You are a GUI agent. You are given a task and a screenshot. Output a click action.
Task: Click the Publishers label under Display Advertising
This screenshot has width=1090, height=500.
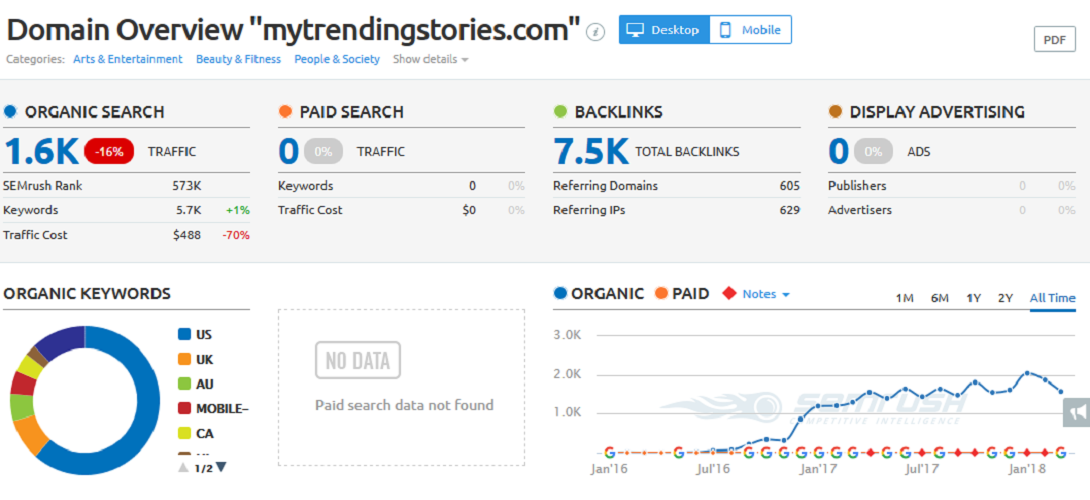tap(857, 186)
